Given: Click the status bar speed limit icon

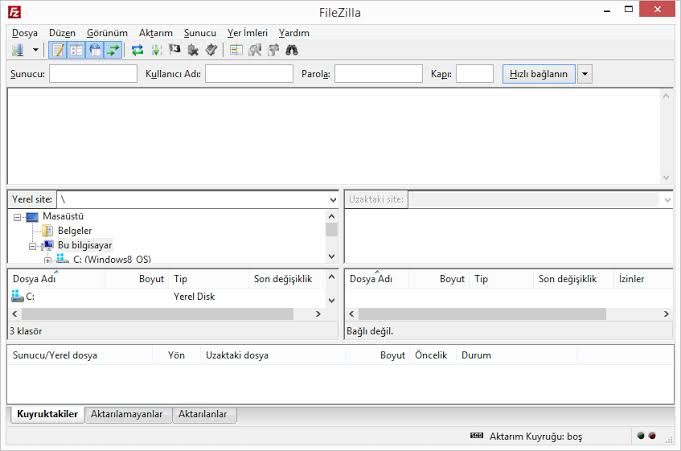Looking at the screenshot, I should pos(476,435).
